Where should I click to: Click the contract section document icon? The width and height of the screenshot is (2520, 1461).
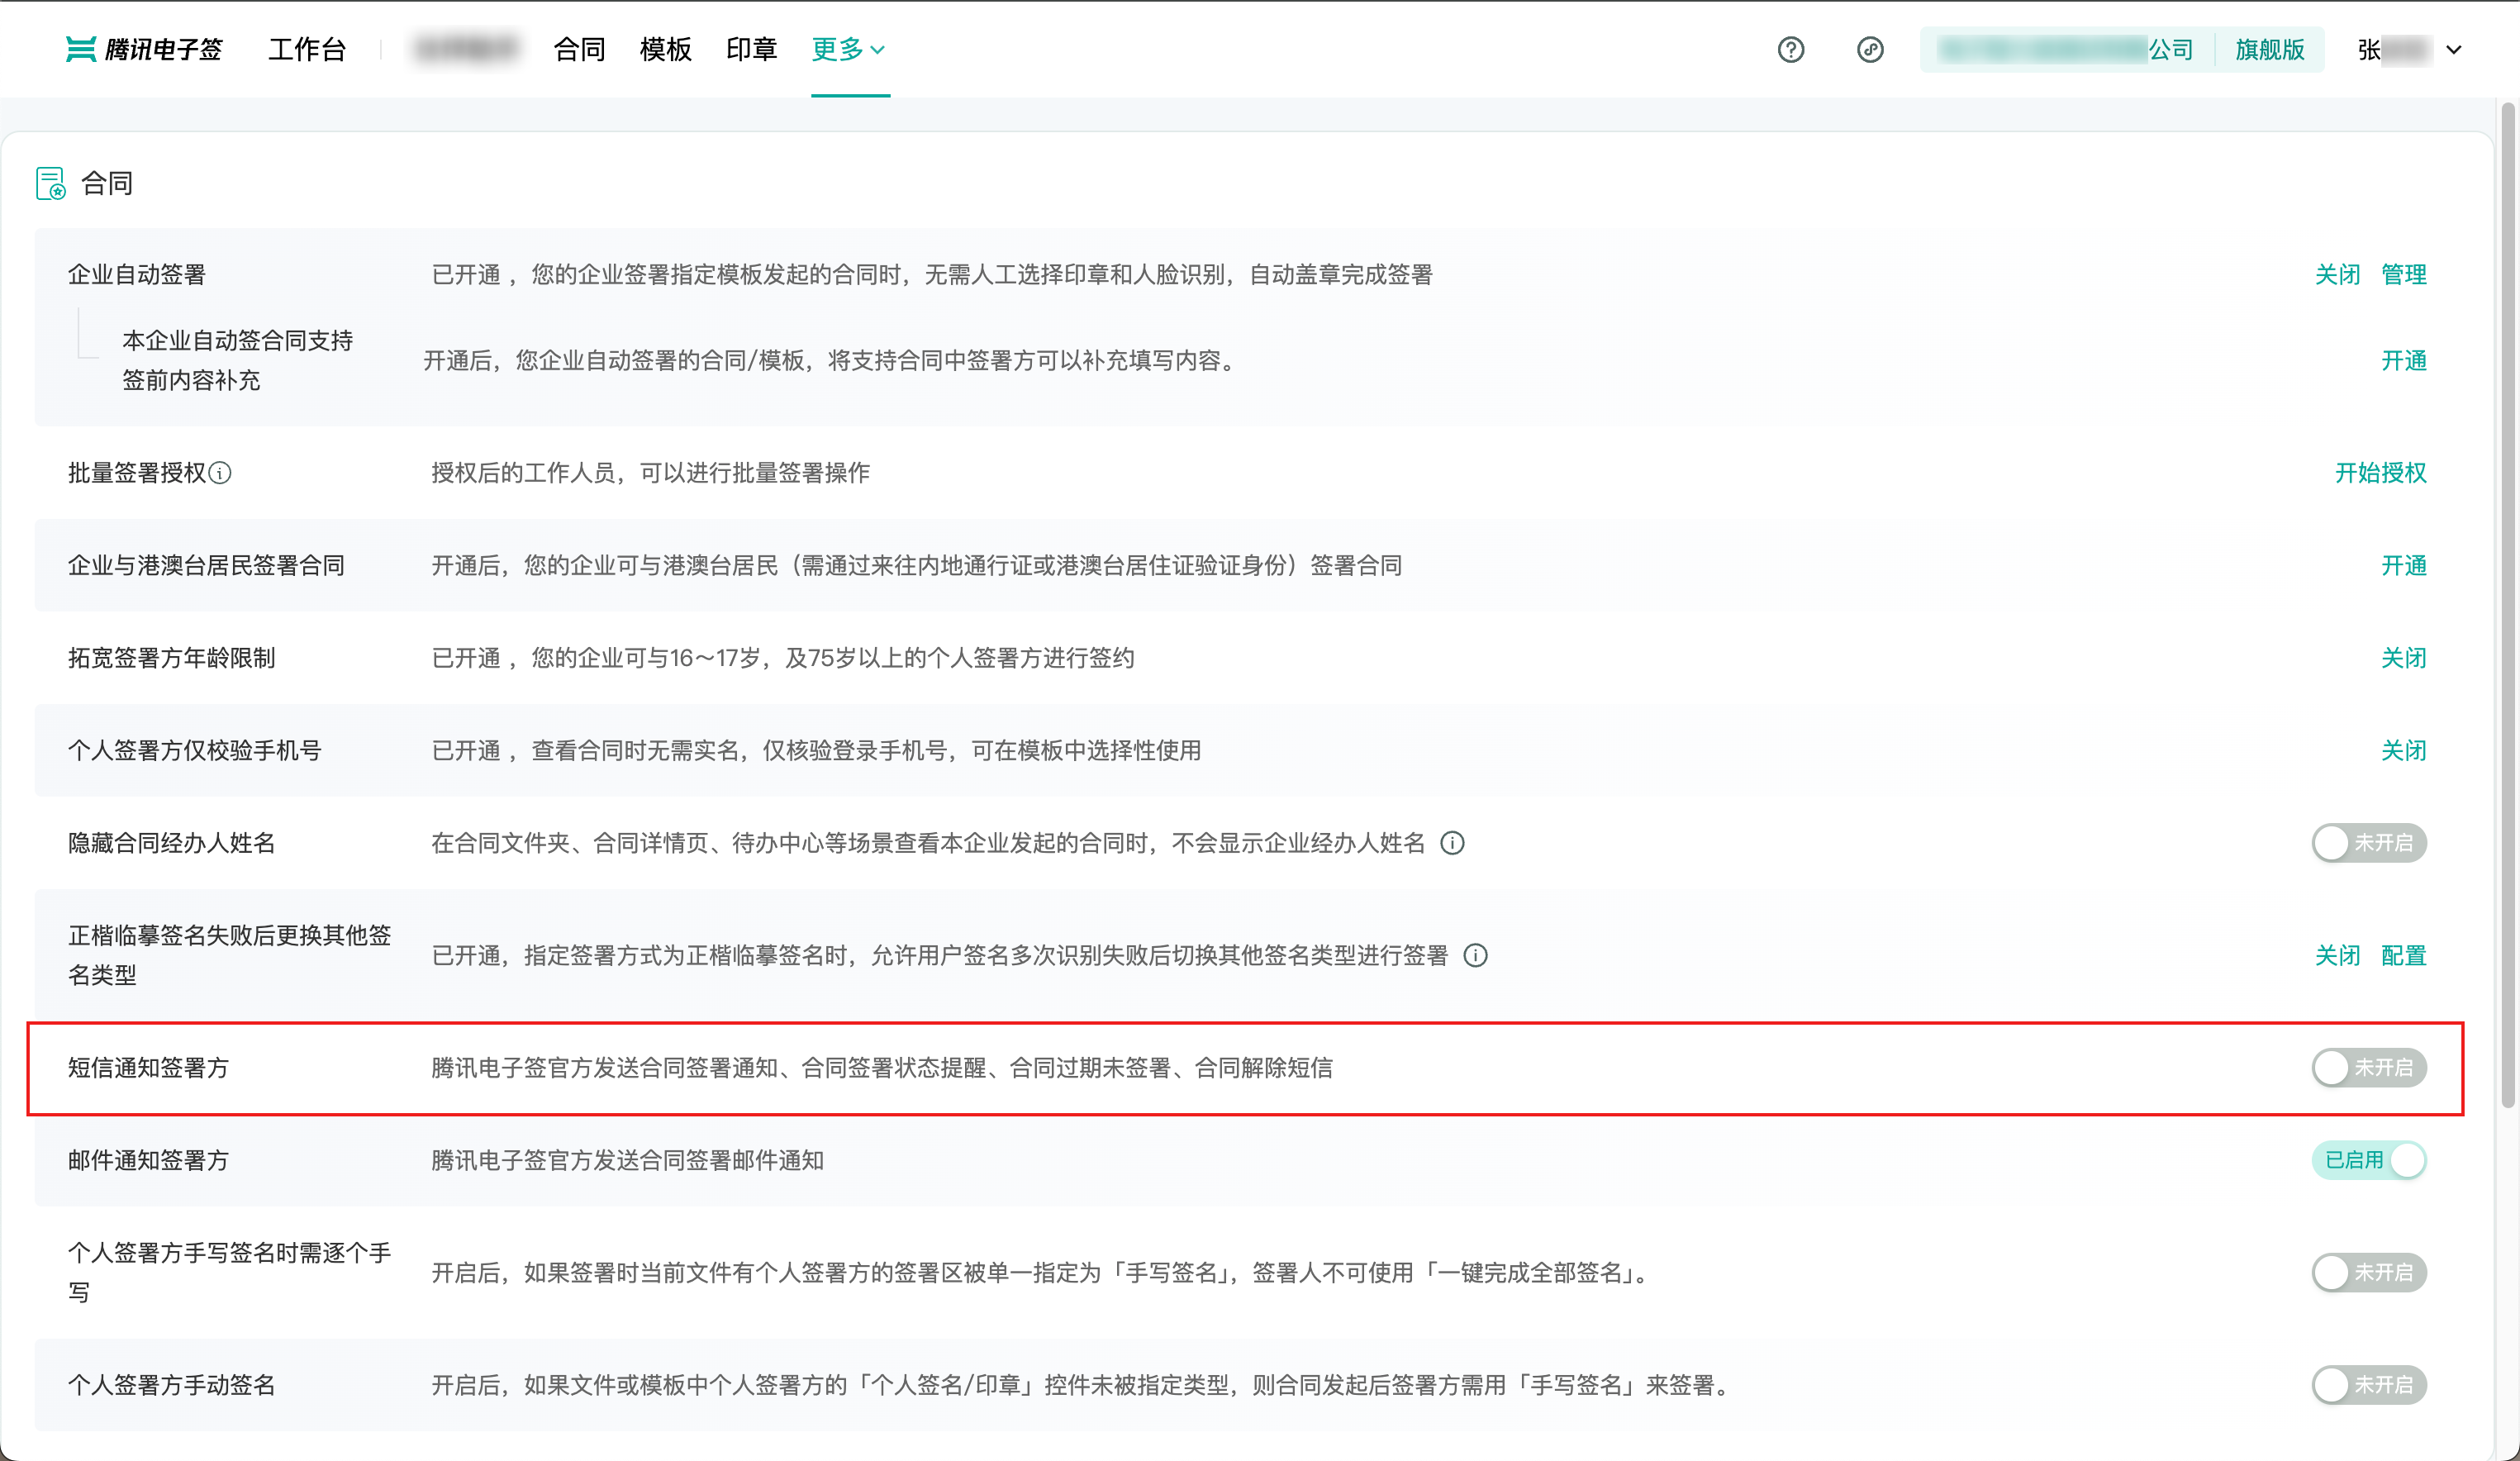coord(51,183)
